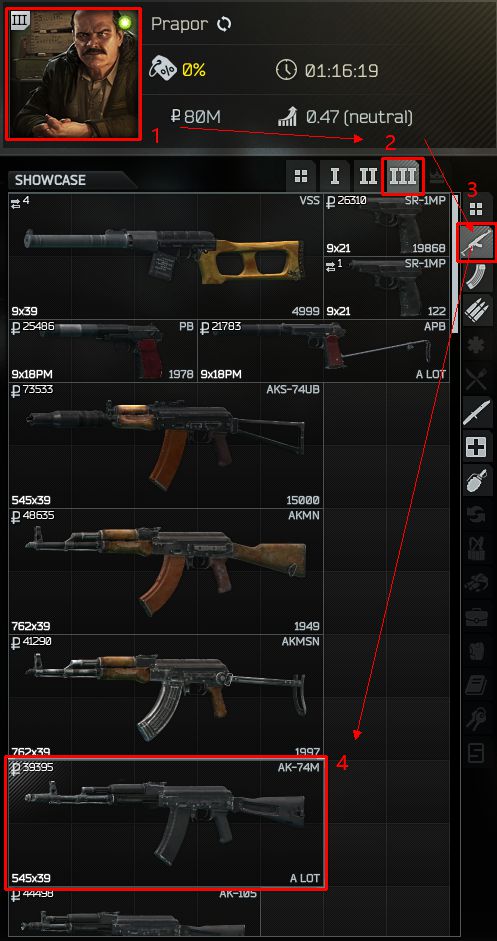The width and height of the screenshot is (497, 941).
Task: Open the briefcase containers category
Action: click(476, 616)
